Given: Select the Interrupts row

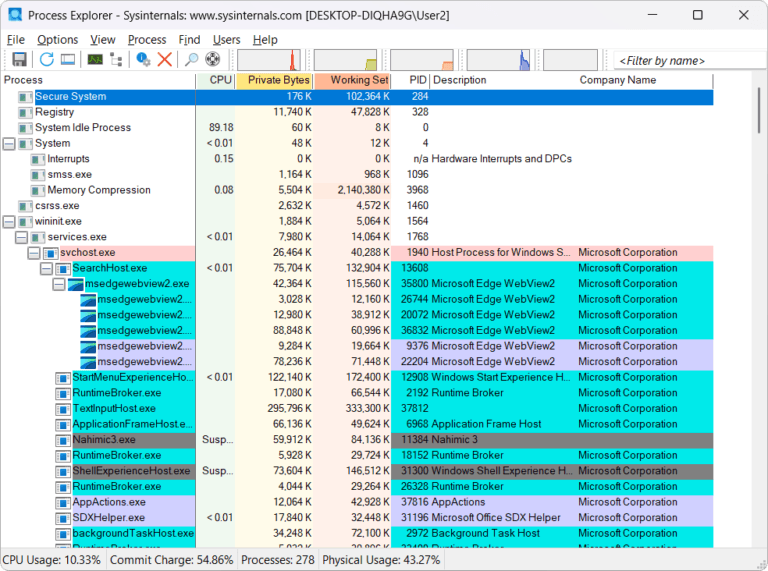Looking at the screenshot, I should [x=357, y=159].
